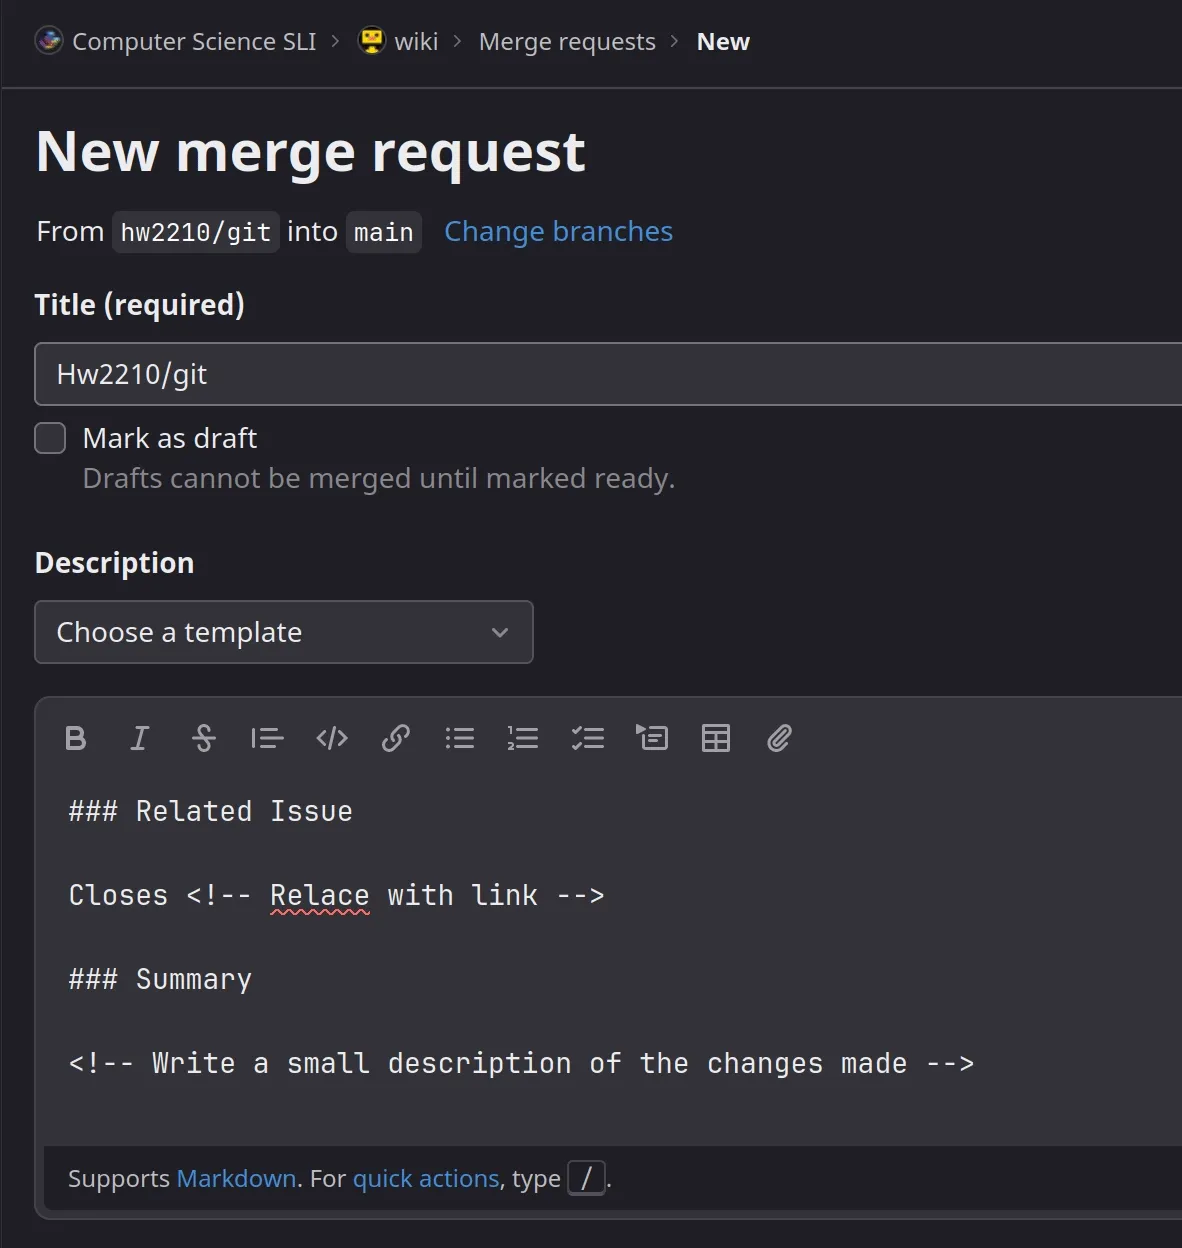The image size is (1182, 1248).
Task: Insert a bullet list
Action: click(459, 738)
